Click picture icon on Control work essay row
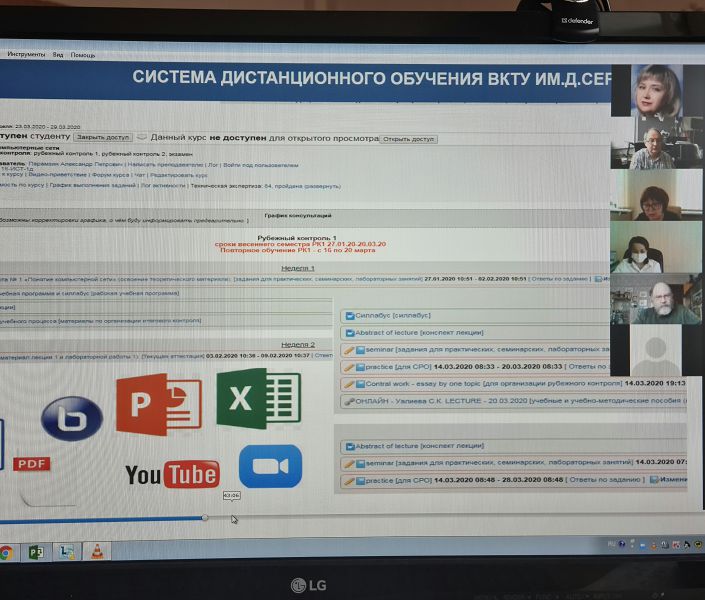 pyautogui.click(x=360, y=385)
